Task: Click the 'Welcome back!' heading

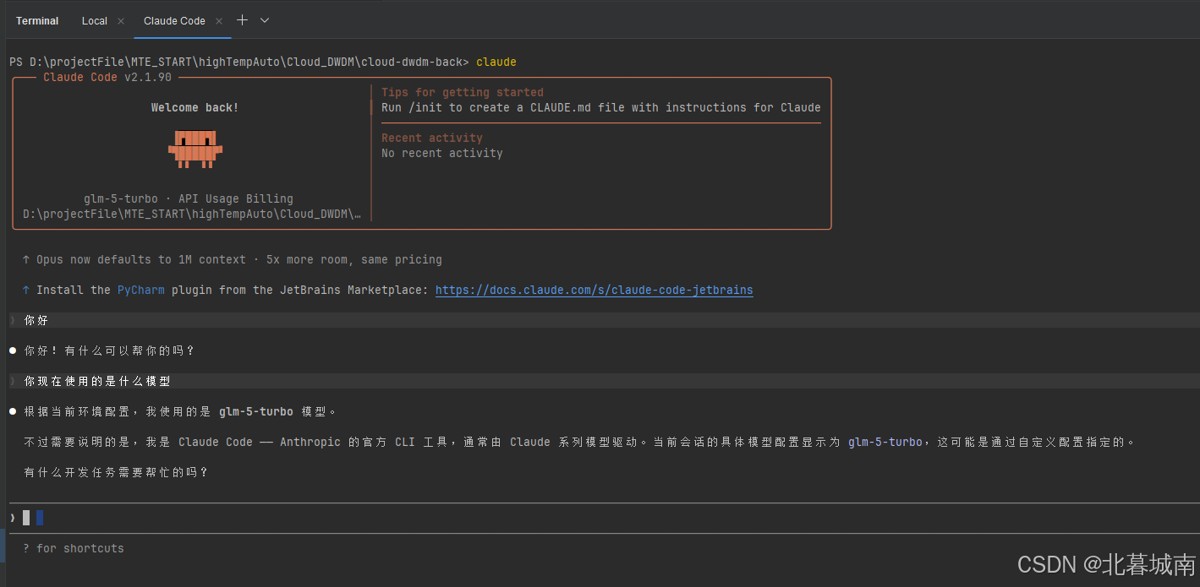Action: (x=195, y=107)
